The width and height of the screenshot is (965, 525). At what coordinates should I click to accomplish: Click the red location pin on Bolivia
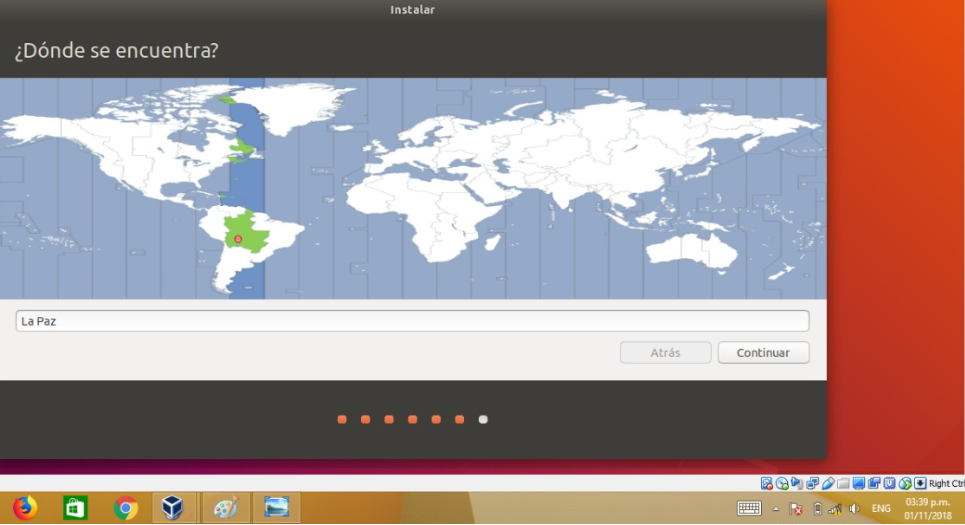[x=238, y=240]
